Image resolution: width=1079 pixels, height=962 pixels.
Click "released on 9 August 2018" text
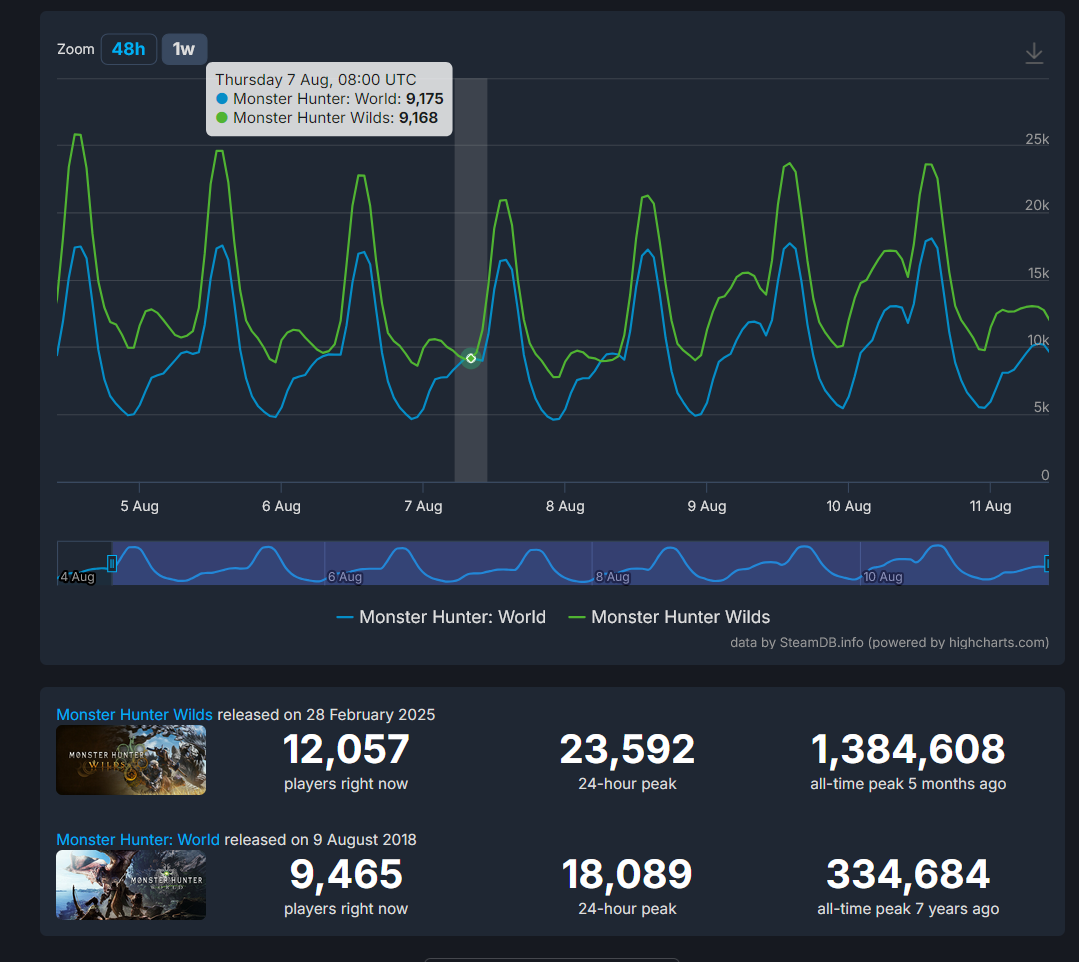pos(321,840)
